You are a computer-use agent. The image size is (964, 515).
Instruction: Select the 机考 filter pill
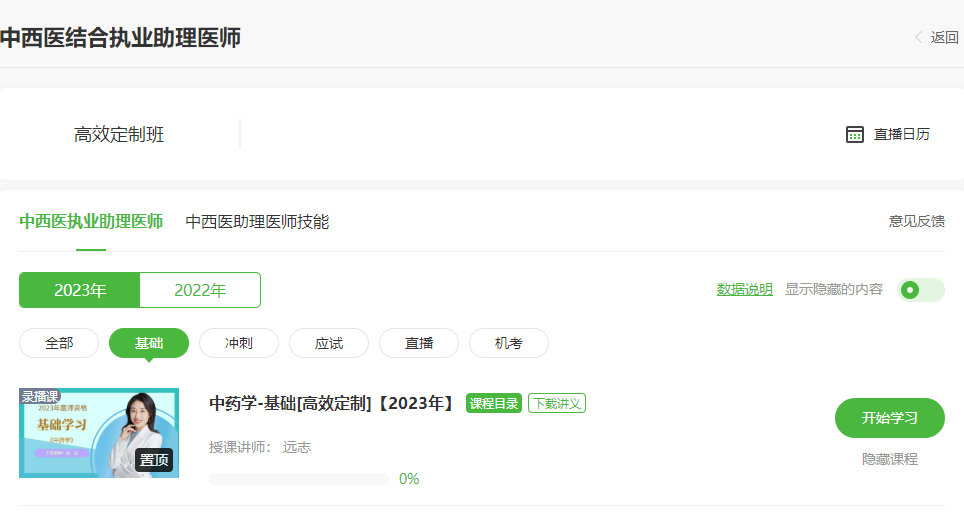coord(509,343)
